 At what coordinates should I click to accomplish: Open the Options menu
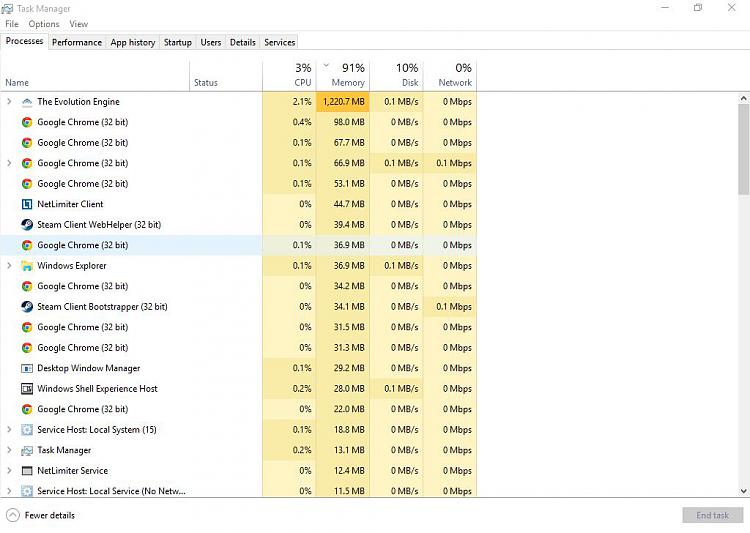pos(44,24)
